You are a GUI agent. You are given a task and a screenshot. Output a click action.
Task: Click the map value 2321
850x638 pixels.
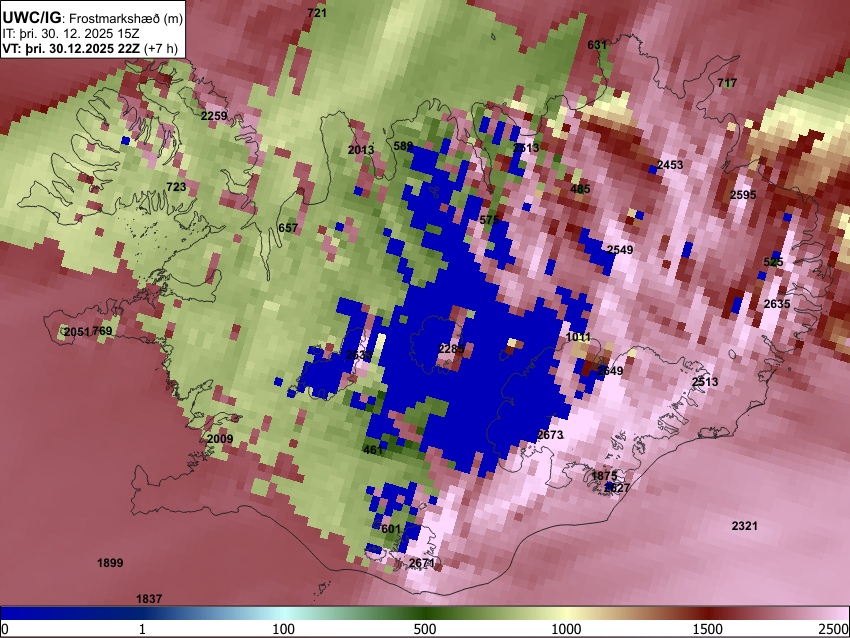[x=744, y=526]
